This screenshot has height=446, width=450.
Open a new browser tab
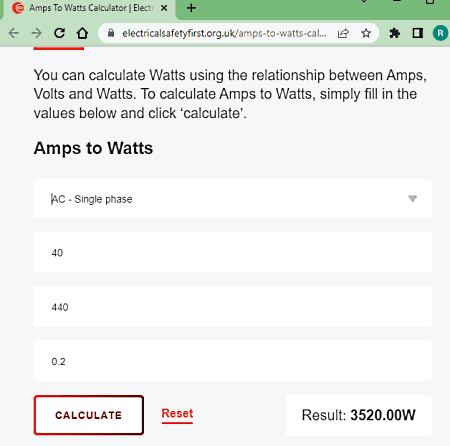191,8
